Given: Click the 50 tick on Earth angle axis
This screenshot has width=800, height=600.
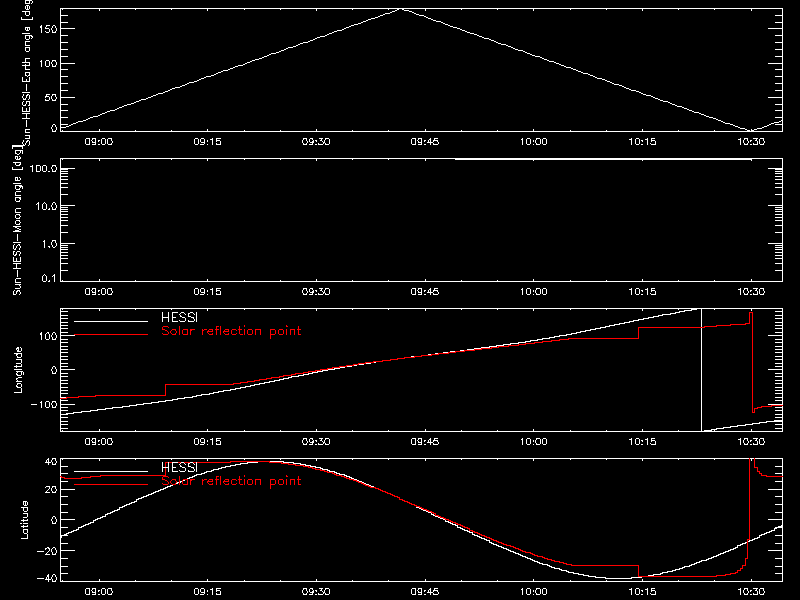Looking at the screenshot, I should pos(51,97).
